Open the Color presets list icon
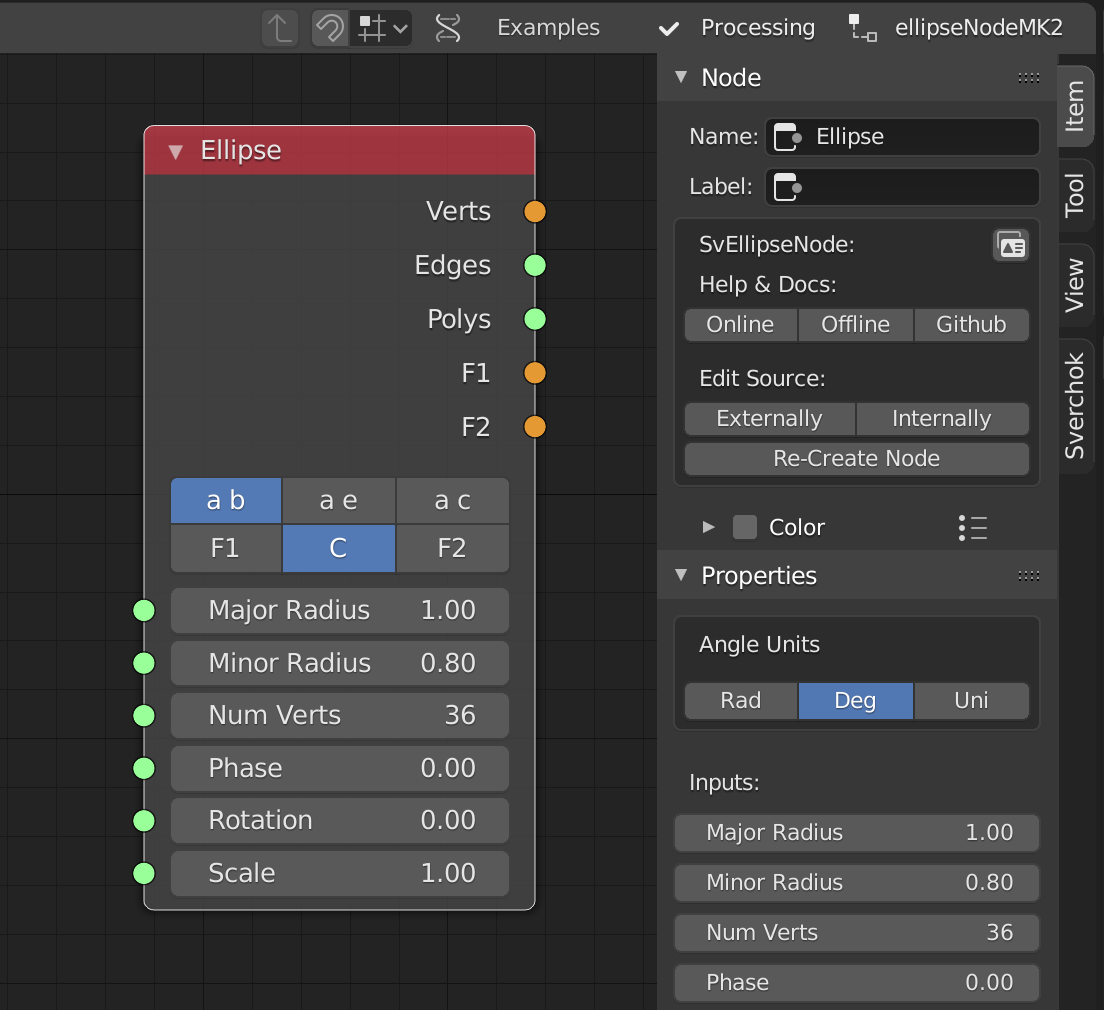Viewport: 1104px width, 1010px height. pyautogui.click(x=972, y=527)
